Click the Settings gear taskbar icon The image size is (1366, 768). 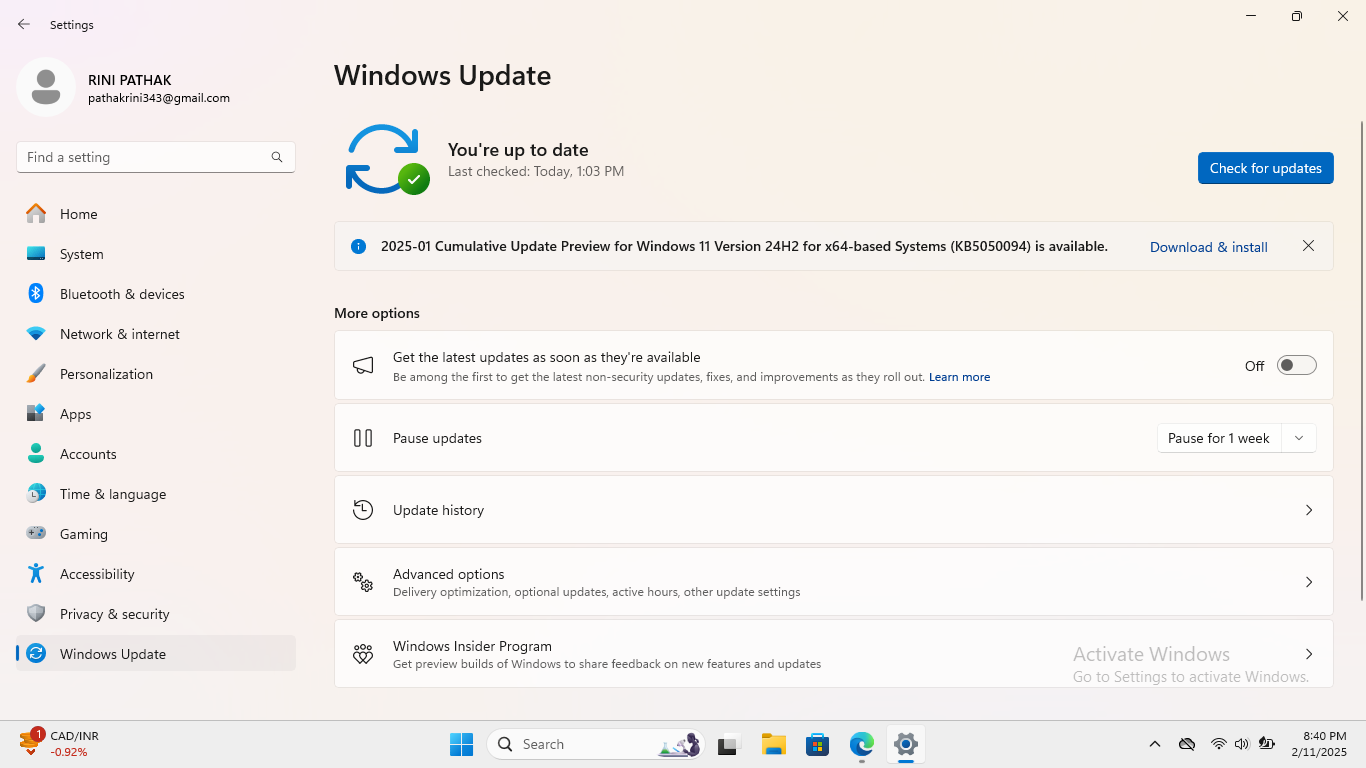(906, 744)
